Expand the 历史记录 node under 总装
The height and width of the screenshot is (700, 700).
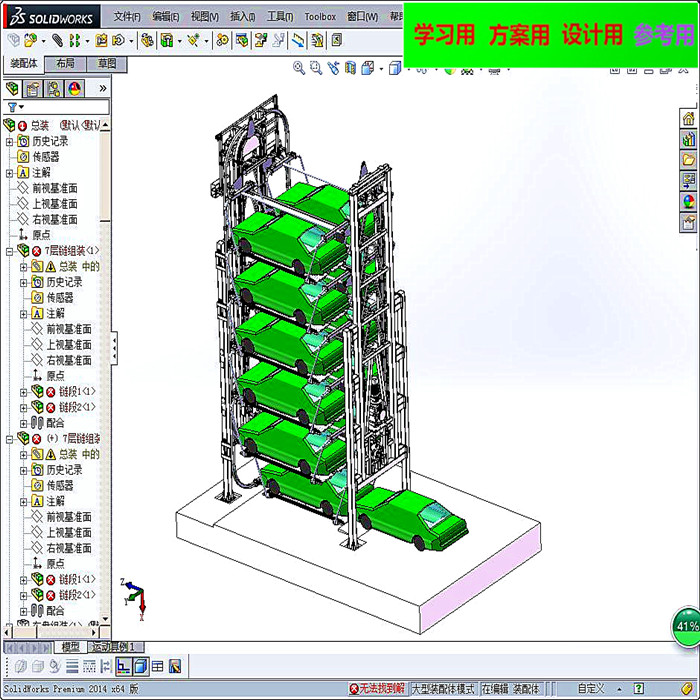[9, 142]
